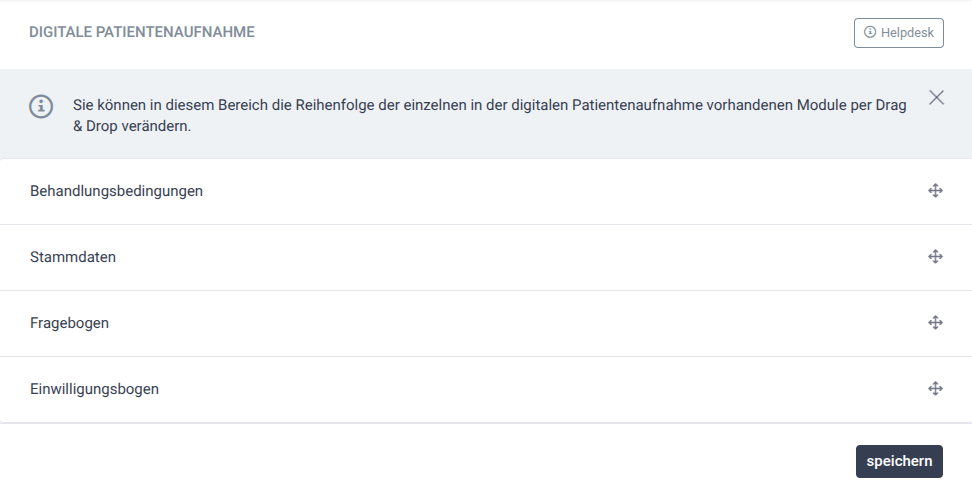Click the info circle icon in the banner
The width and height of the screenshot is (972, 497).
[41, 106]
